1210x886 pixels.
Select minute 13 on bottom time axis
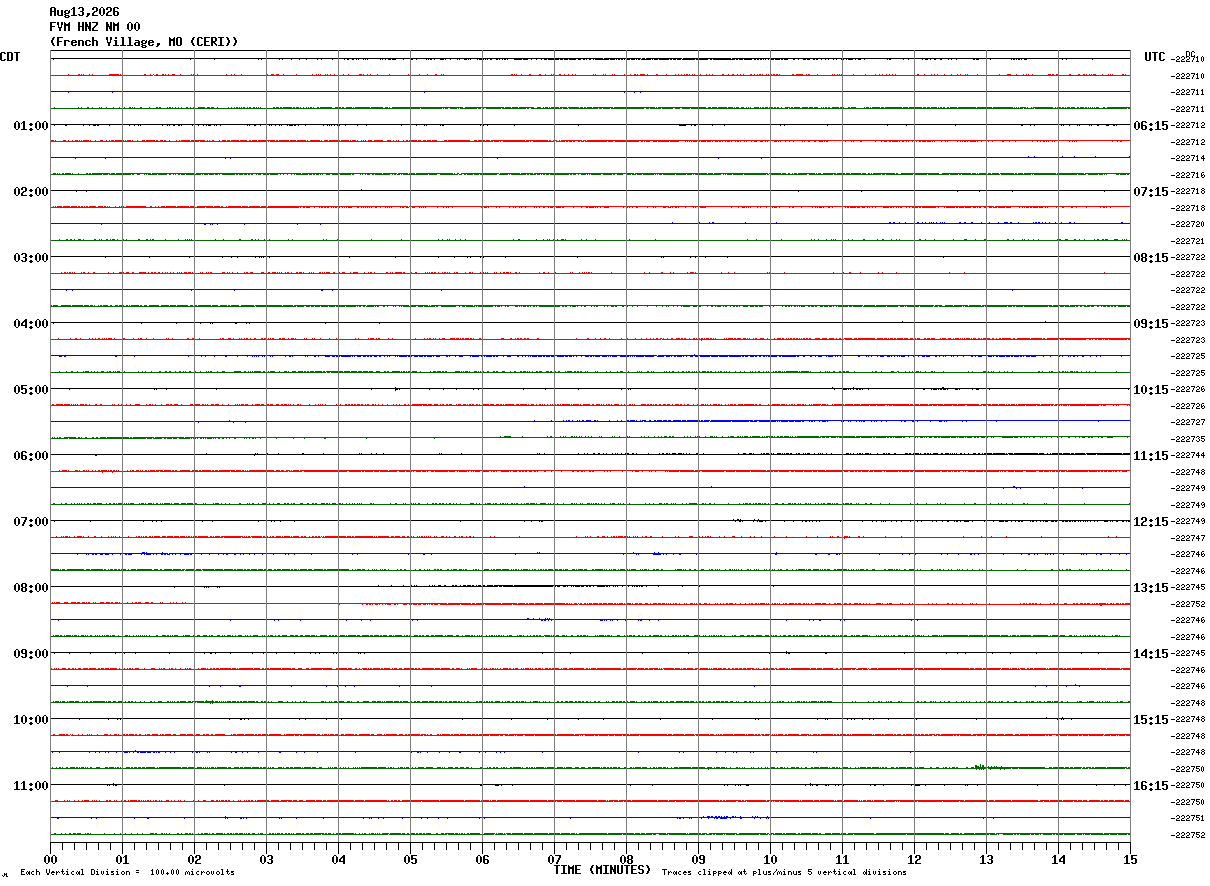click(986, 859)
